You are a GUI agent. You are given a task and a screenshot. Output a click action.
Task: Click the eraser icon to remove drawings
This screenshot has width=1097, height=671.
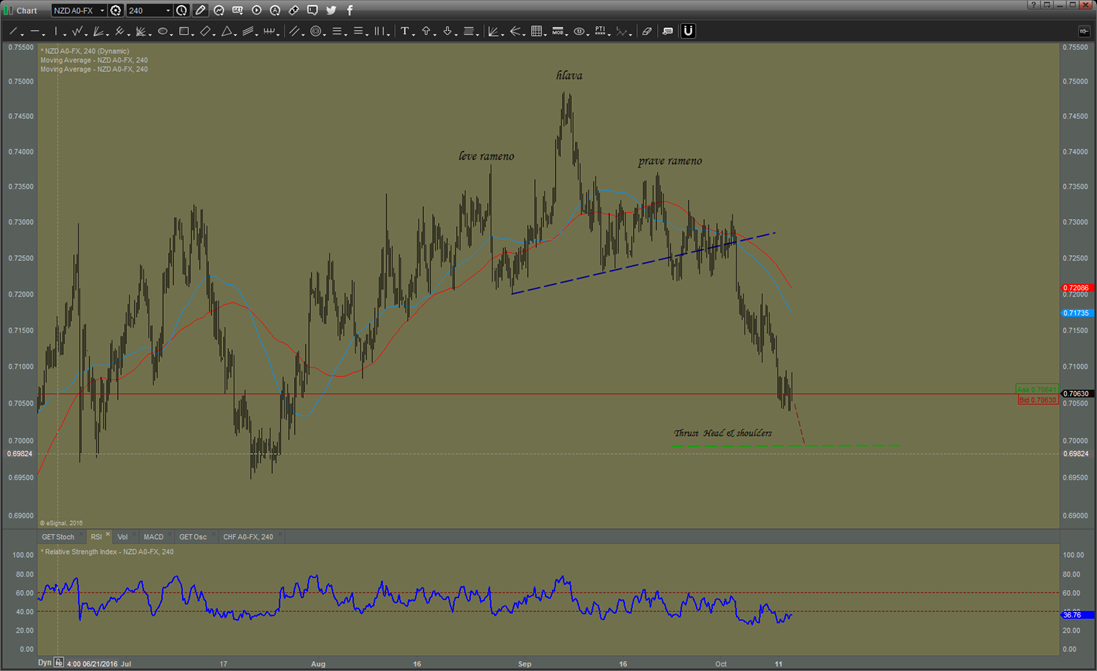tap(647, 31)
